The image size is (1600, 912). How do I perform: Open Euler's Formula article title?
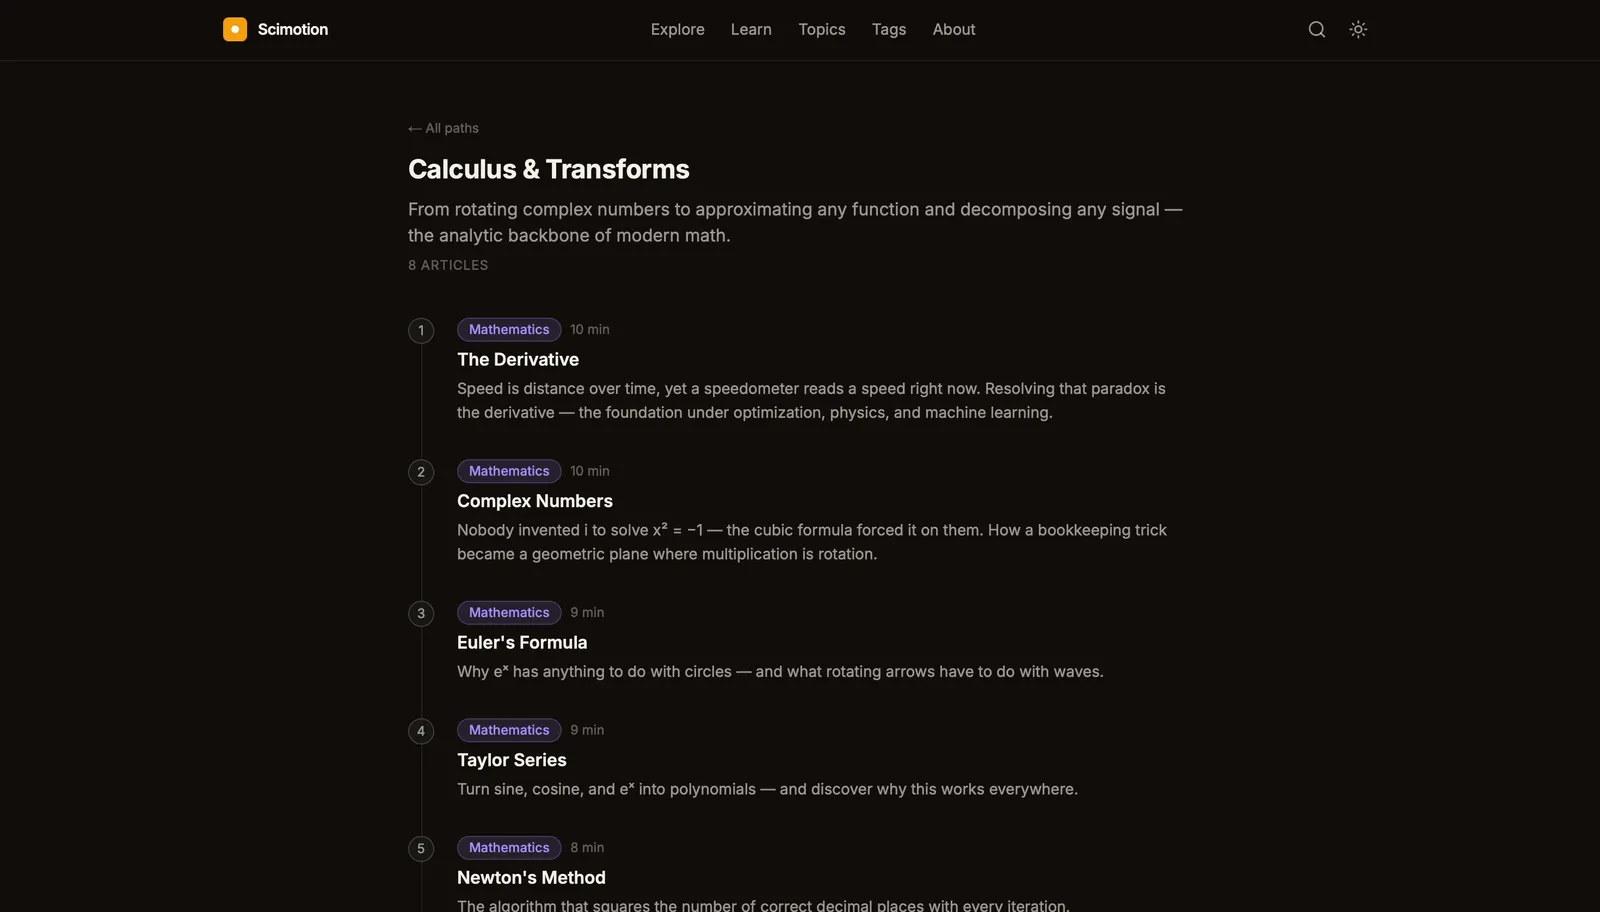tap(522, 642)
